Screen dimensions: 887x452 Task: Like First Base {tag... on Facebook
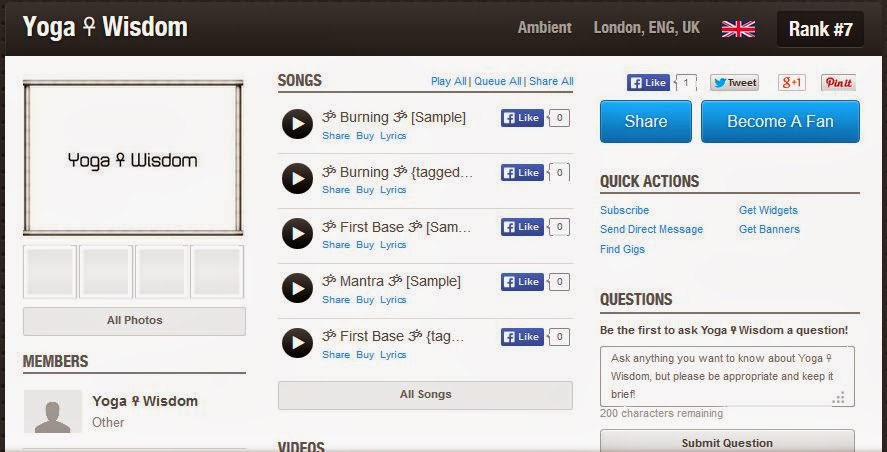point(522,337)
